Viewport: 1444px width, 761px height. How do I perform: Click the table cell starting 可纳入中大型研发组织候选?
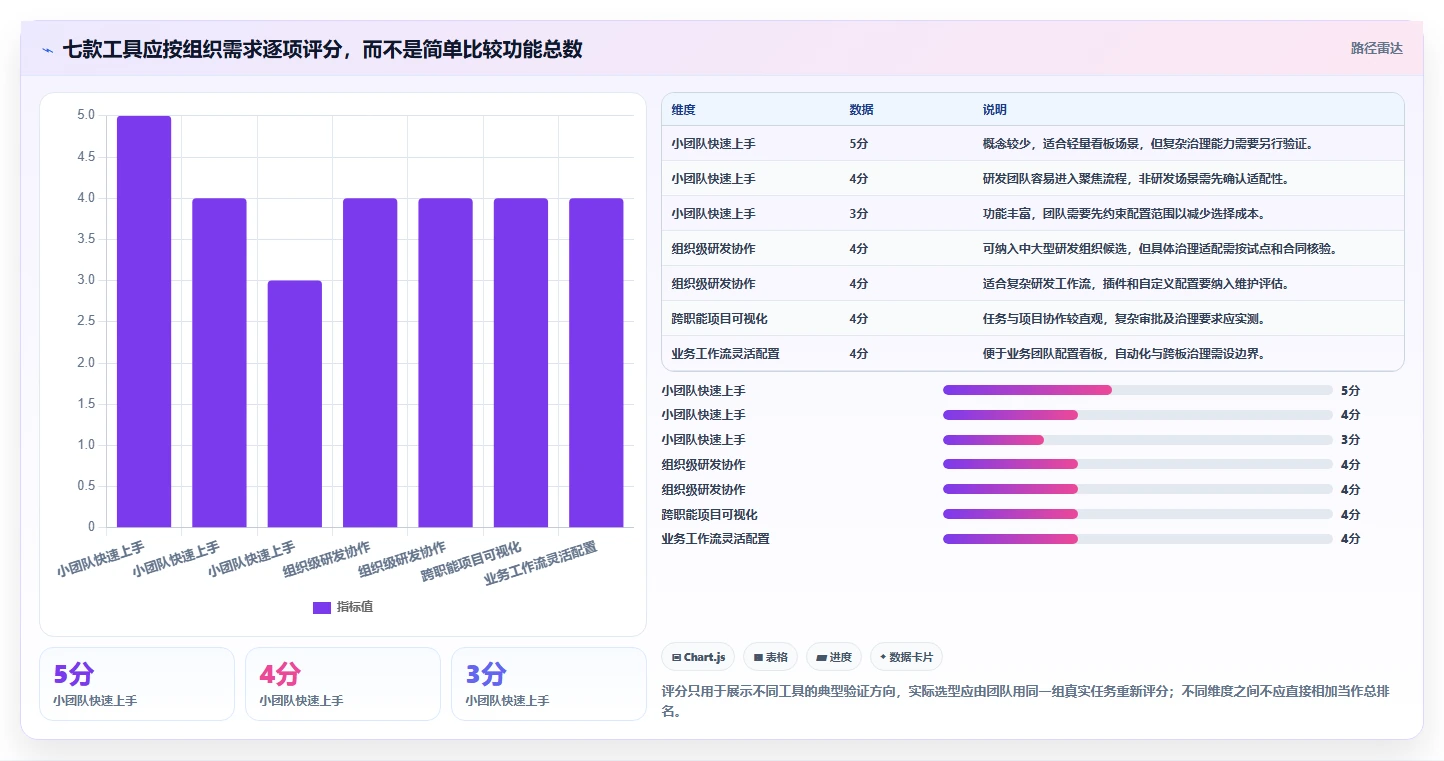(x=1160, y=249)
